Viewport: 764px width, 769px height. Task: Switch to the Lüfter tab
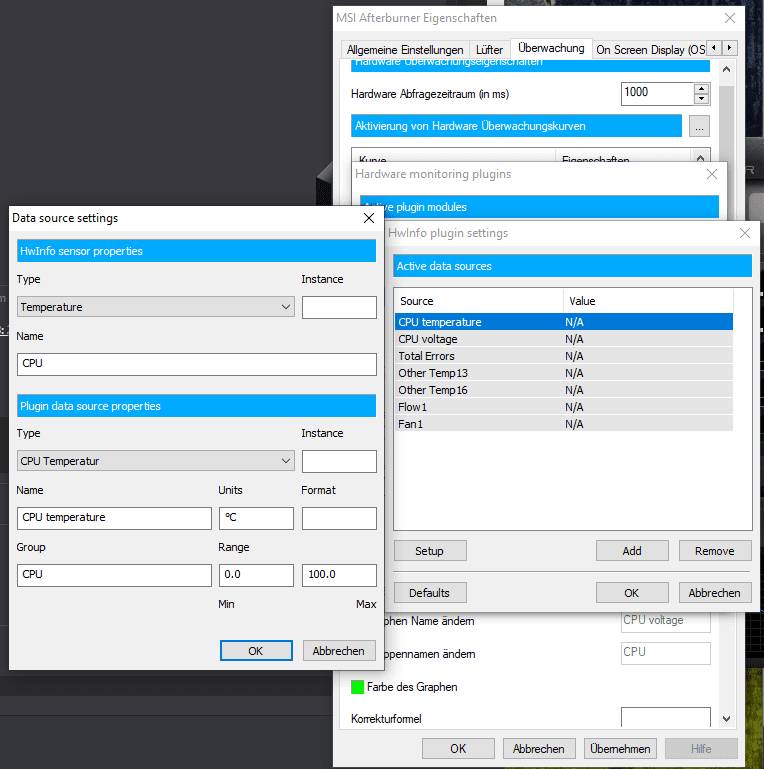click(489, 50)
